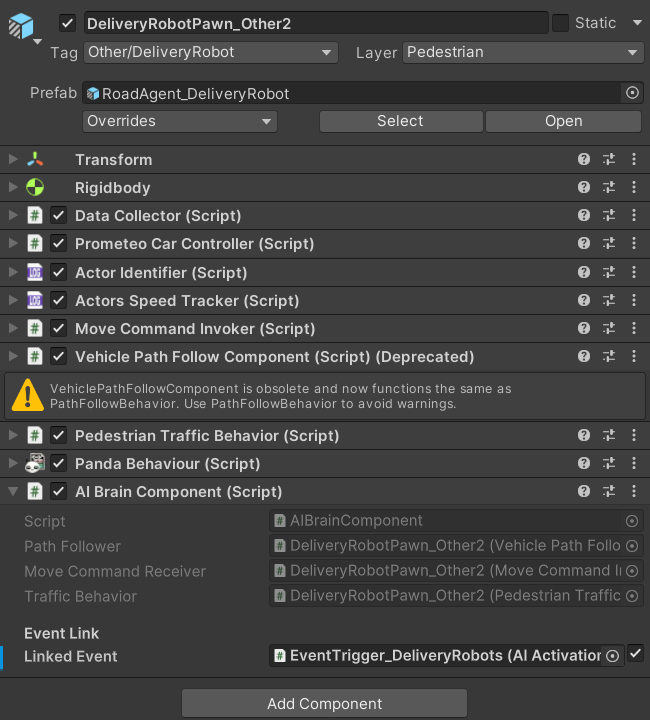
Task: Toggle DeliveryRobotPawn_Other2 active checkbox
Action: pos(67,23)
